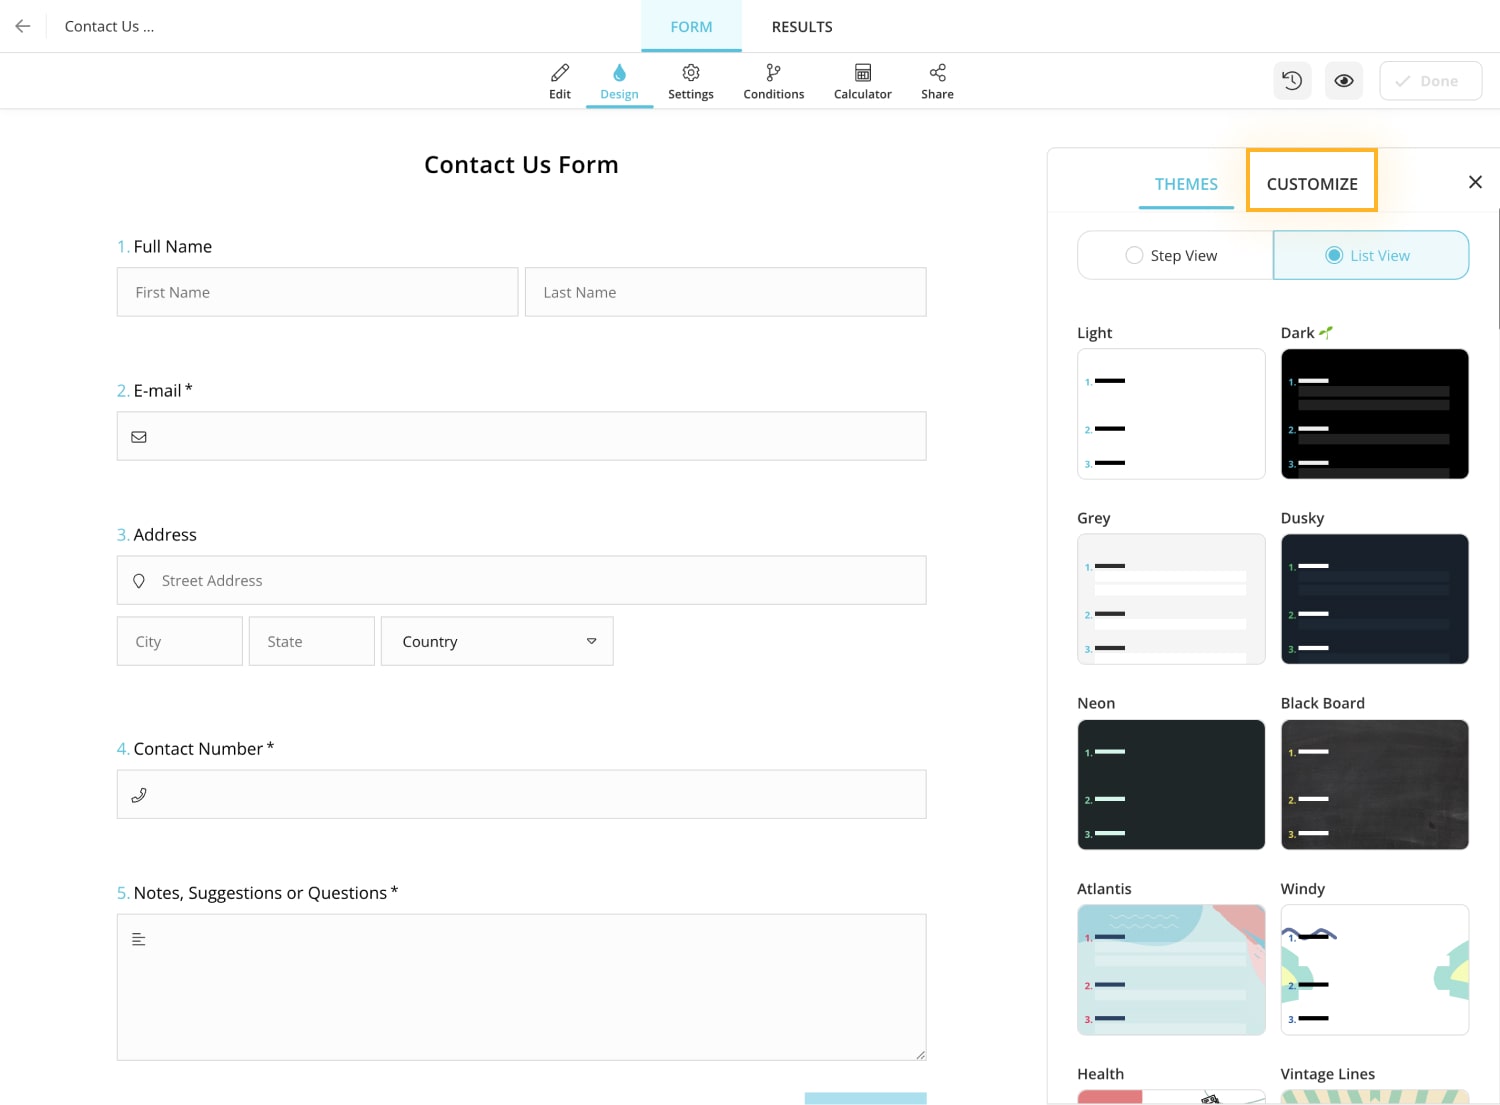The width and height of the screenshot is (1500, 1105).
Task: Click the Health theme label
Action: 1101,1074
